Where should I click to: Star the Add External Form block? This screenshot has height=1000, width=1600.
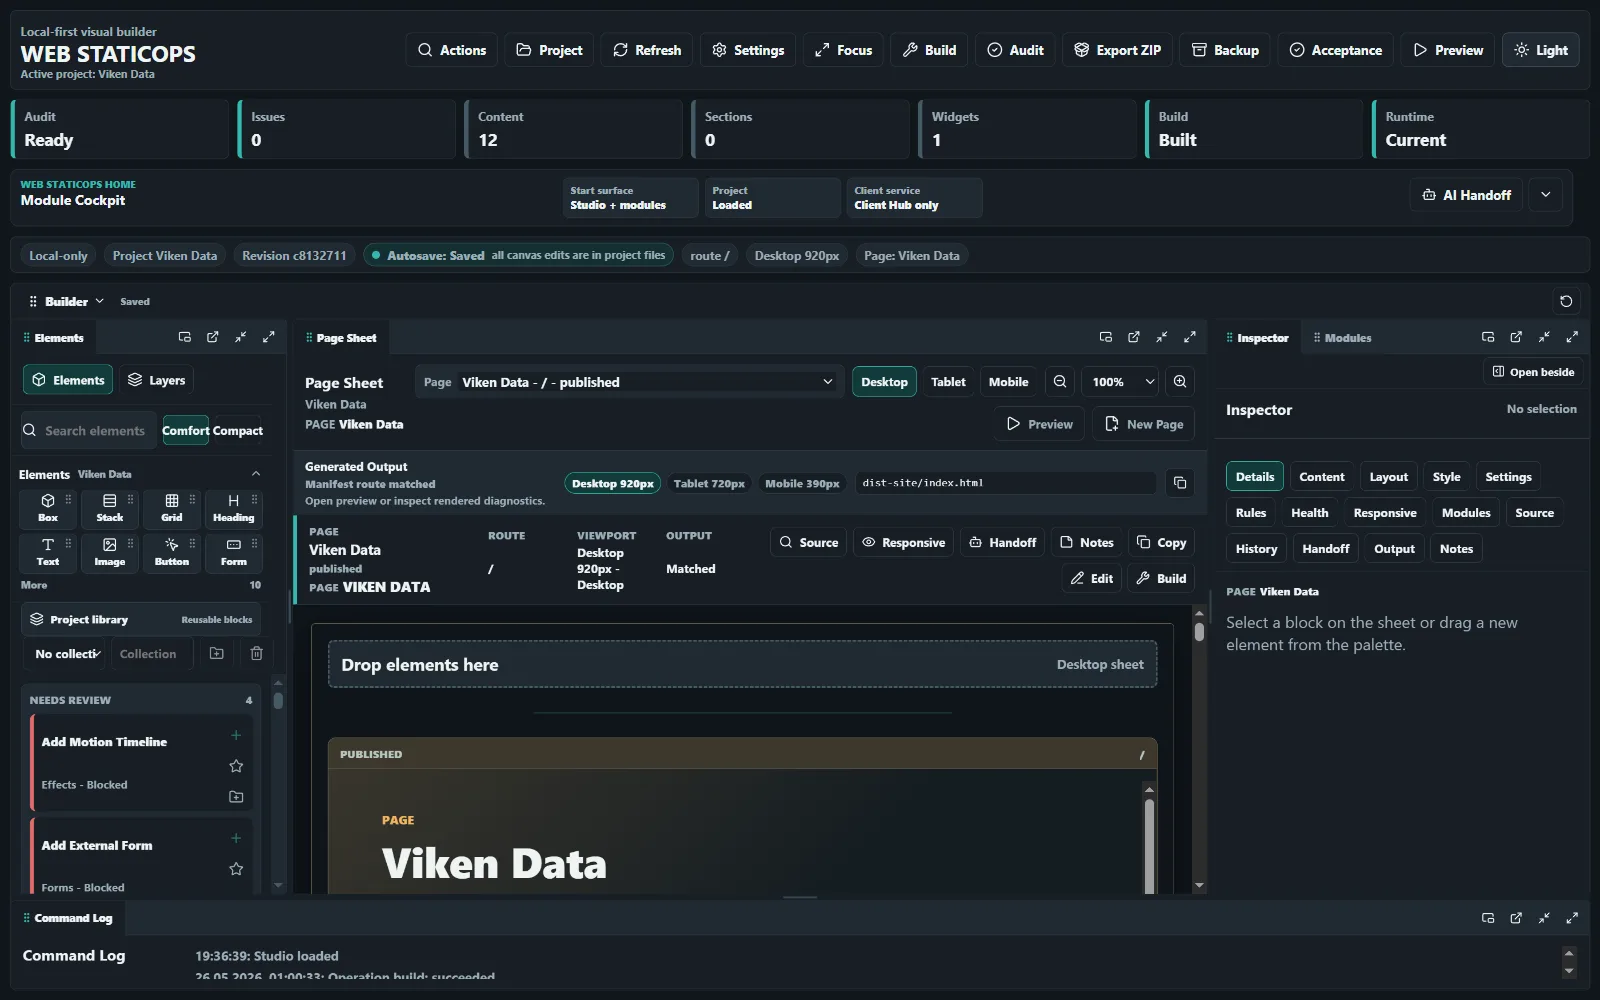[x=236, y=869]
